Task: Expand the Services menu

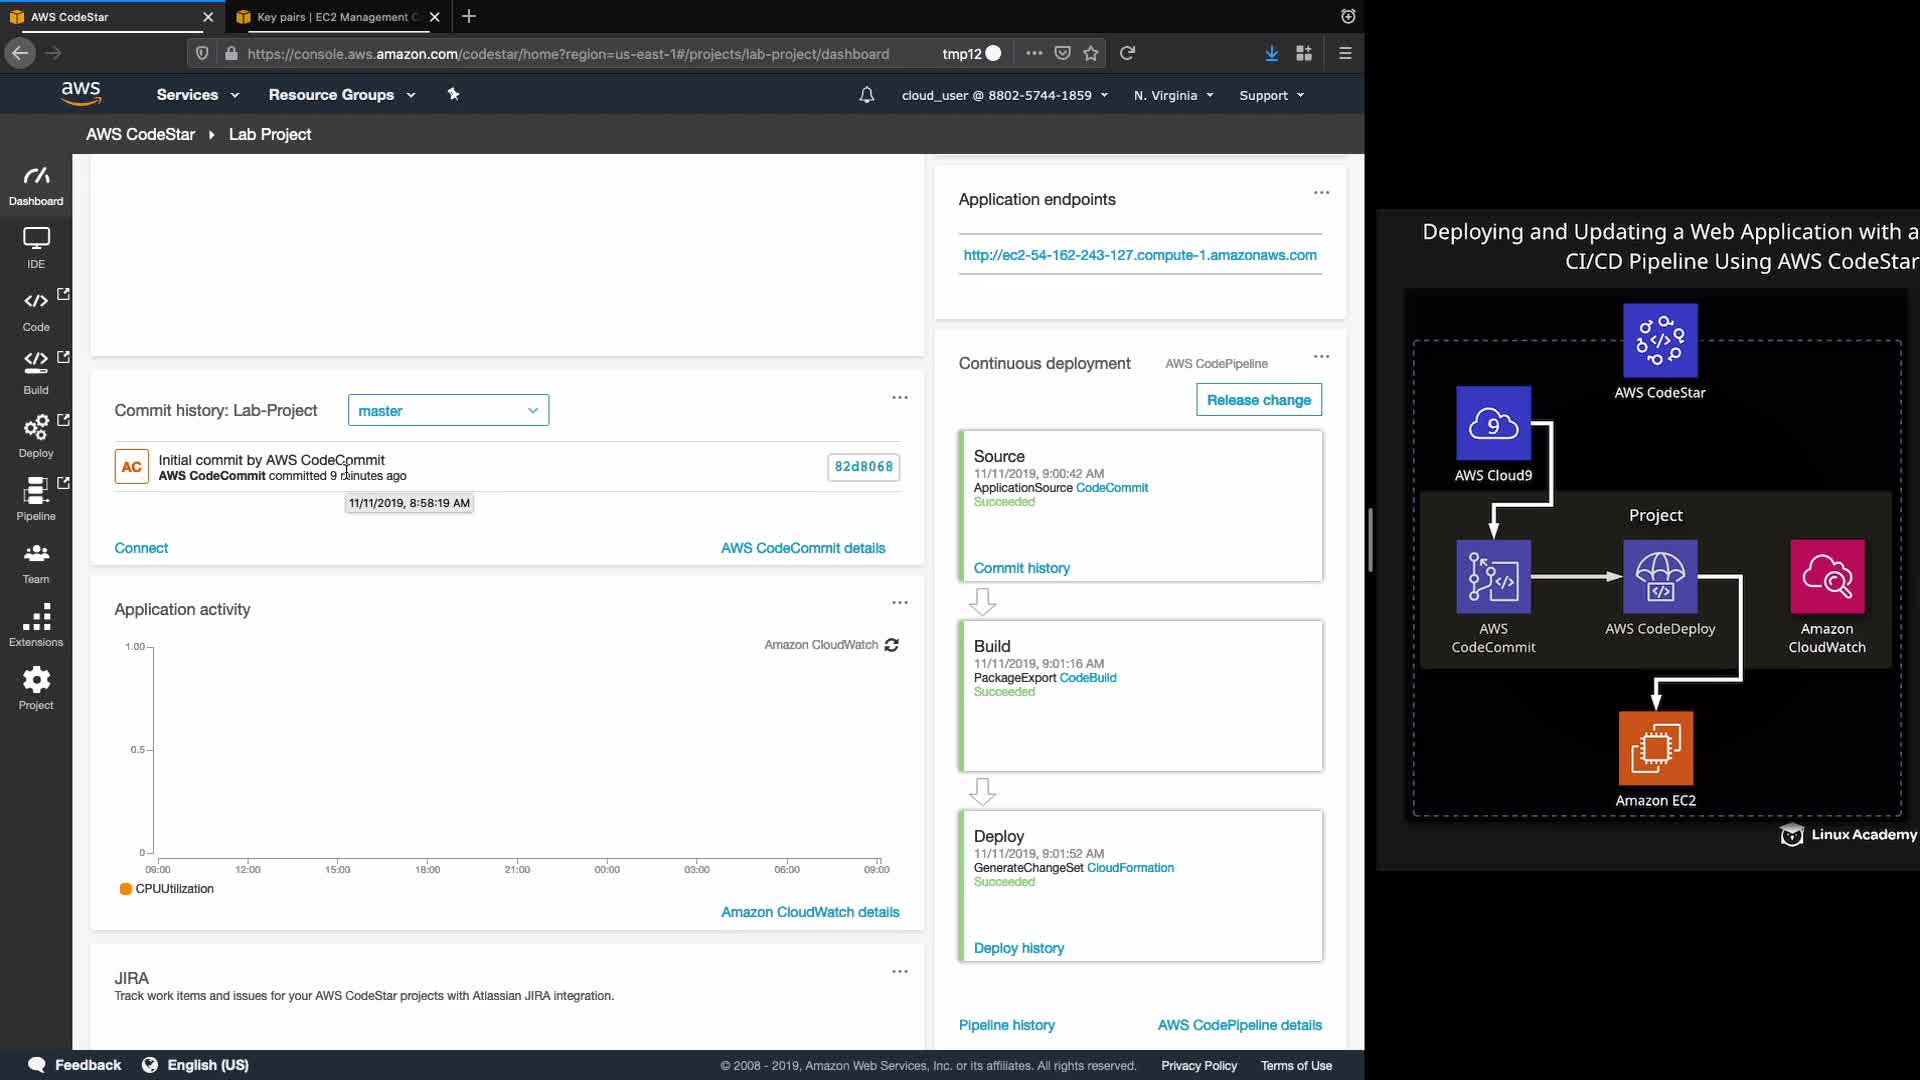Action: click(x=197, y=95)
